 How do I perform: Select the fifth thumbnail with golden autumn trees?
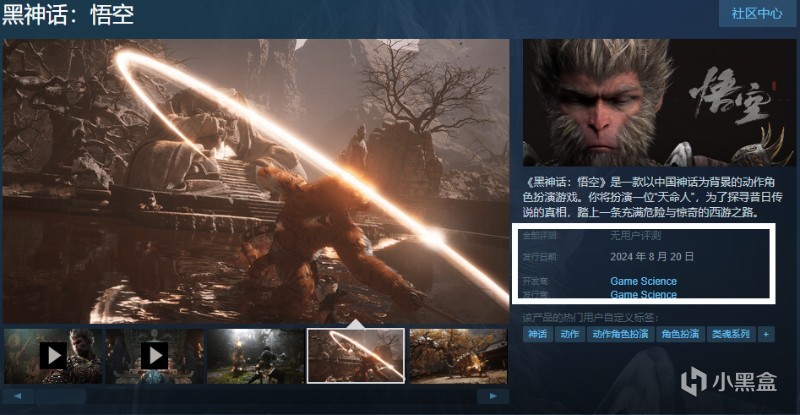point(458,356)
